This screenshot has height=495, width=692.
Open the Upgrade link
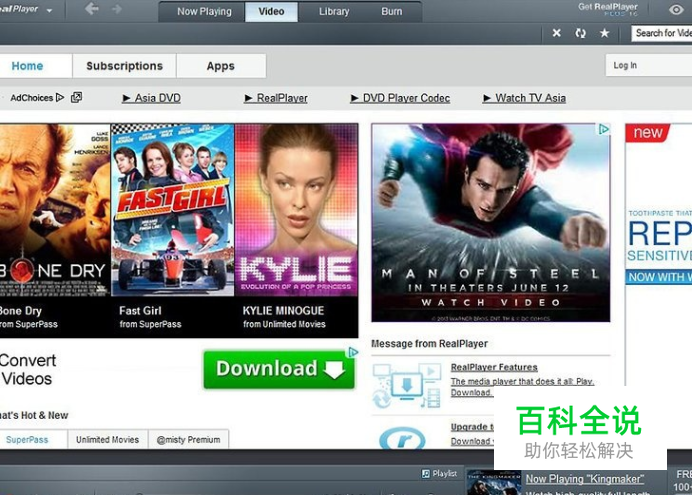(472, 427)
